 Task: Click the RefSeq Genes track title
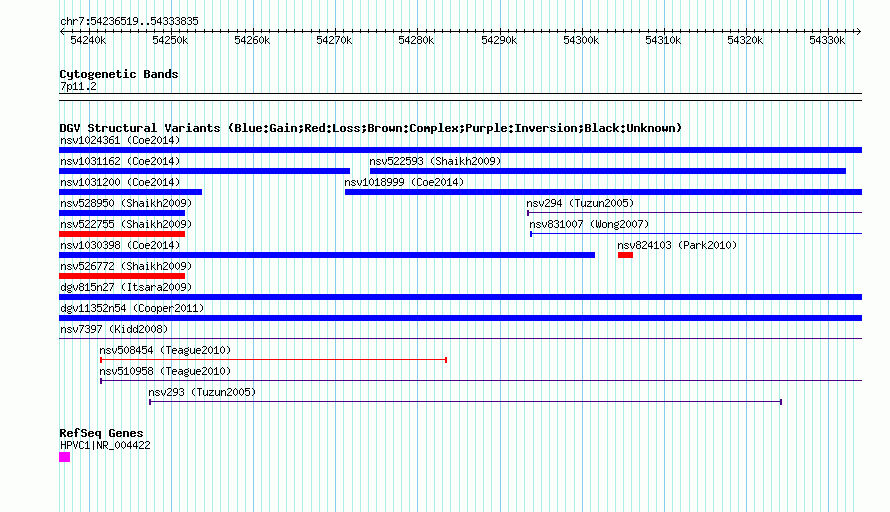click(101, 433)
